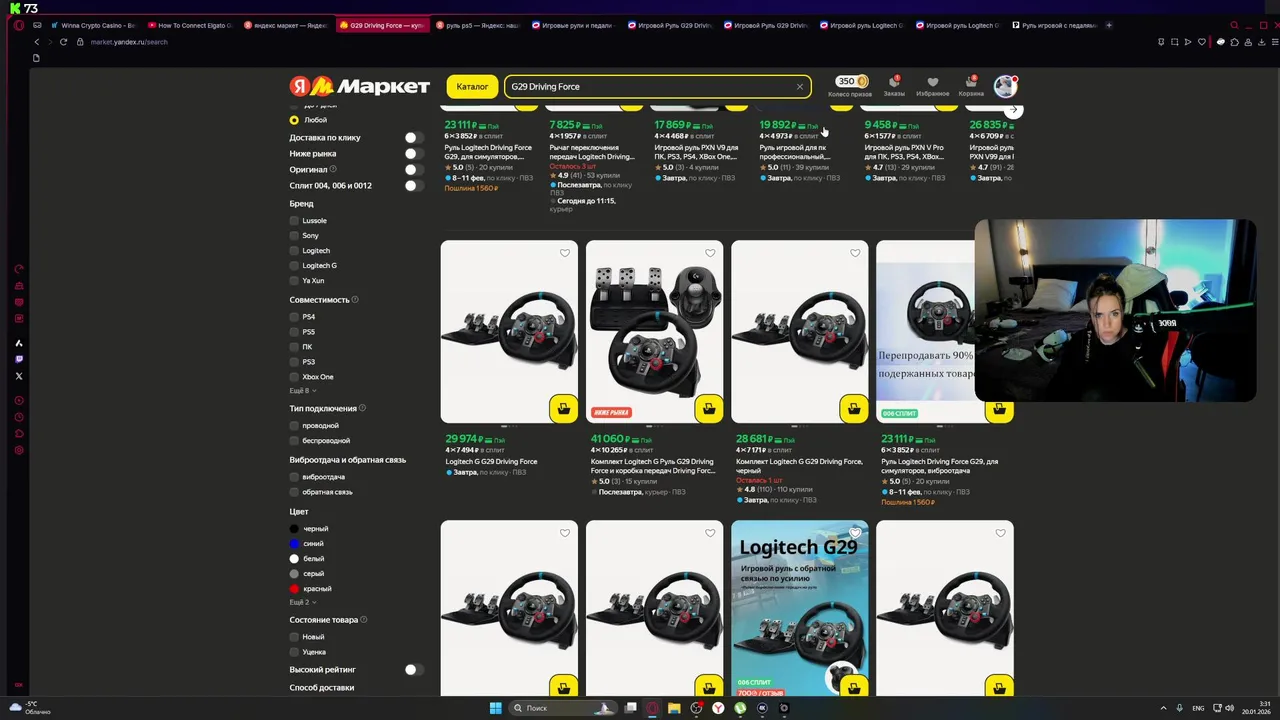Viewport: 1280px width, 720px height.
Task: Check the PS5 compatibility checkbox
Action: pos(294,332)
